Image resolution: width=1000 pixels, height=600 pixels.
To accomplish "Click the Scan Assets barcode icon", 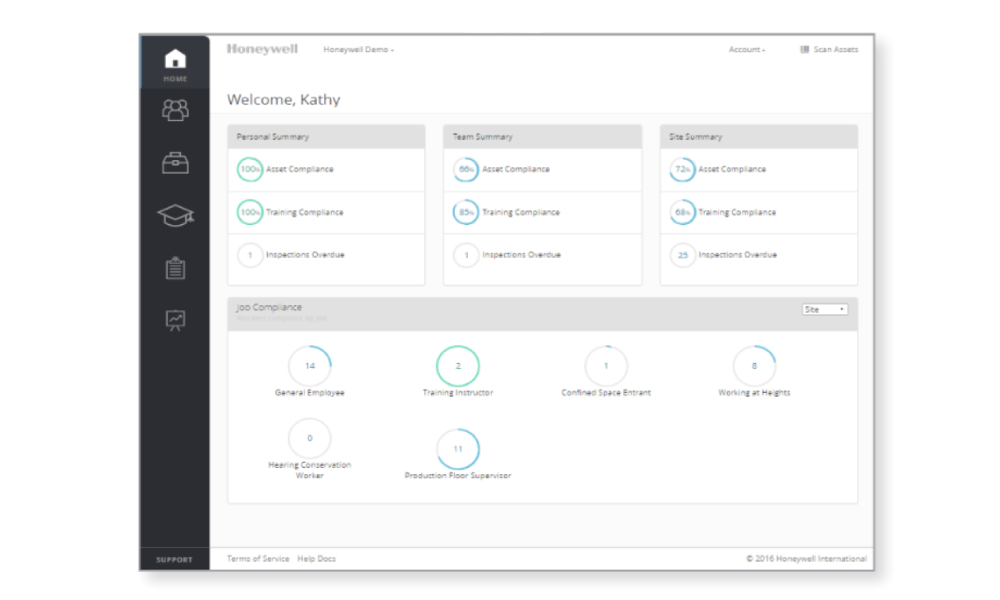I will [804, 49].
